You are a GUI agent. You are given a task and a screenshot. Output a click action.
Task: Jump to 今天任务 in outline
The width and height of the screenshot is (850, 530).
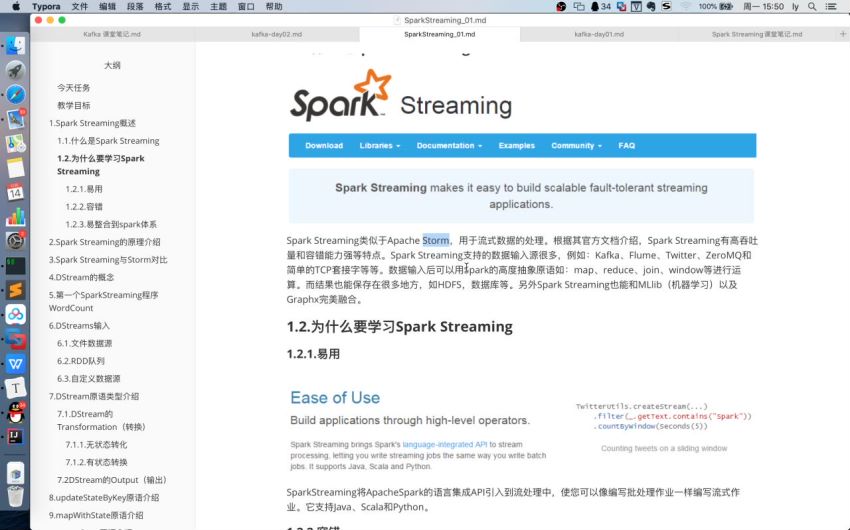(x=74, y=88)
